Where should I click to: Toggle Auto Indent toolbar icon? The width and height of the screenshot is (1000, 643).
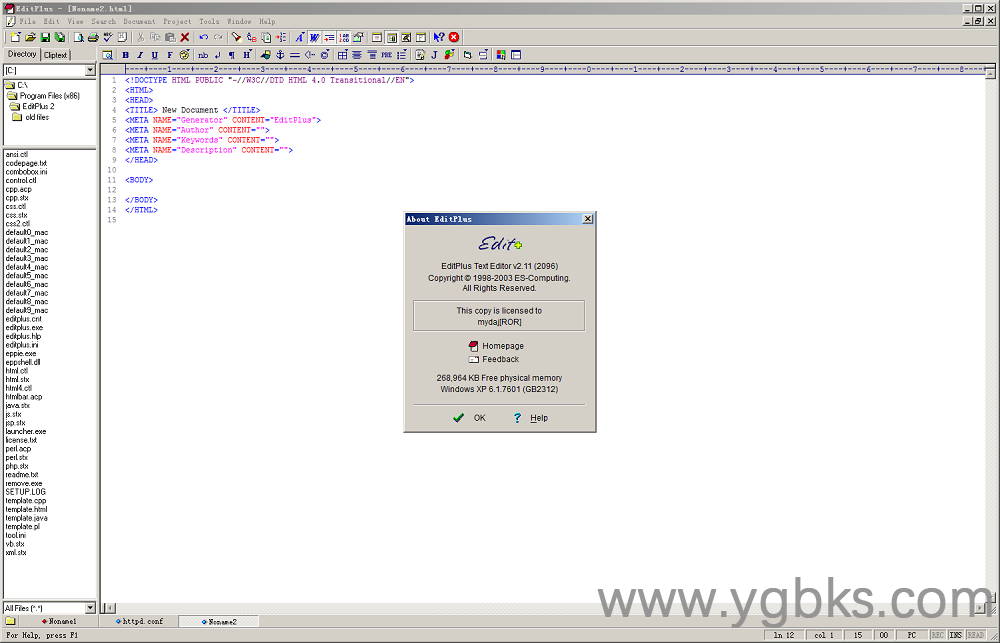point(329,37)
